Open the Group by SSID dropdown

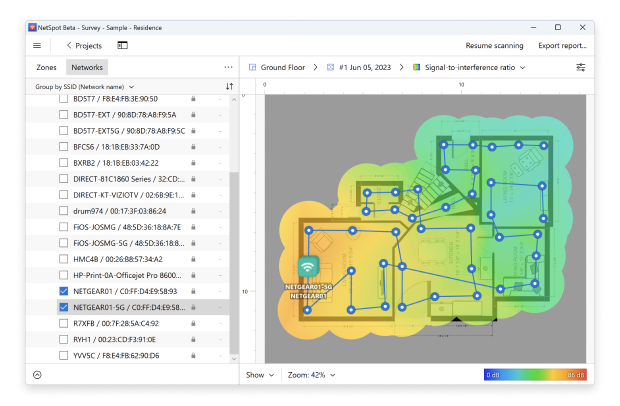tap(84, 87)
